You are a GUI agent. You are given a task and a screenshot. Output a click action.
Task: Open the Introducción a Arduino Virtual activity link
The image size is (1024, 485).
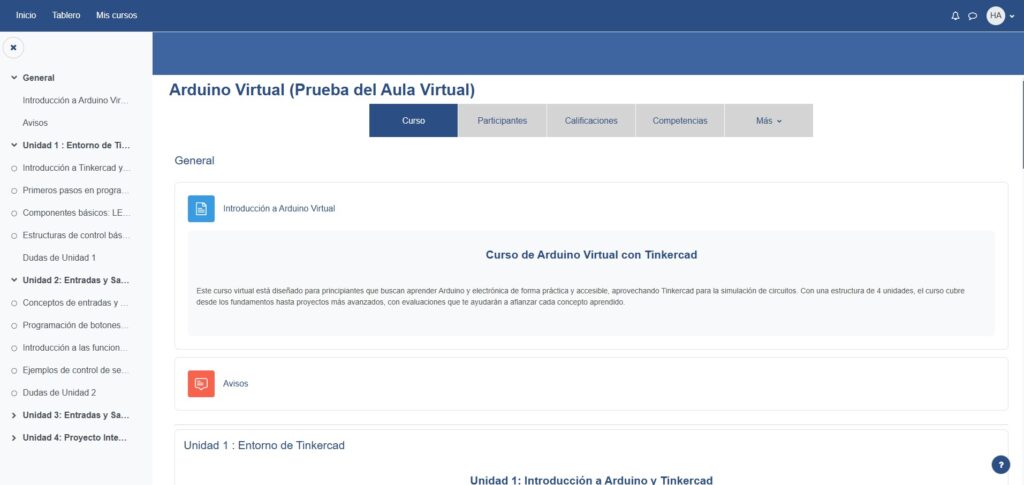(x=279, y=209)
